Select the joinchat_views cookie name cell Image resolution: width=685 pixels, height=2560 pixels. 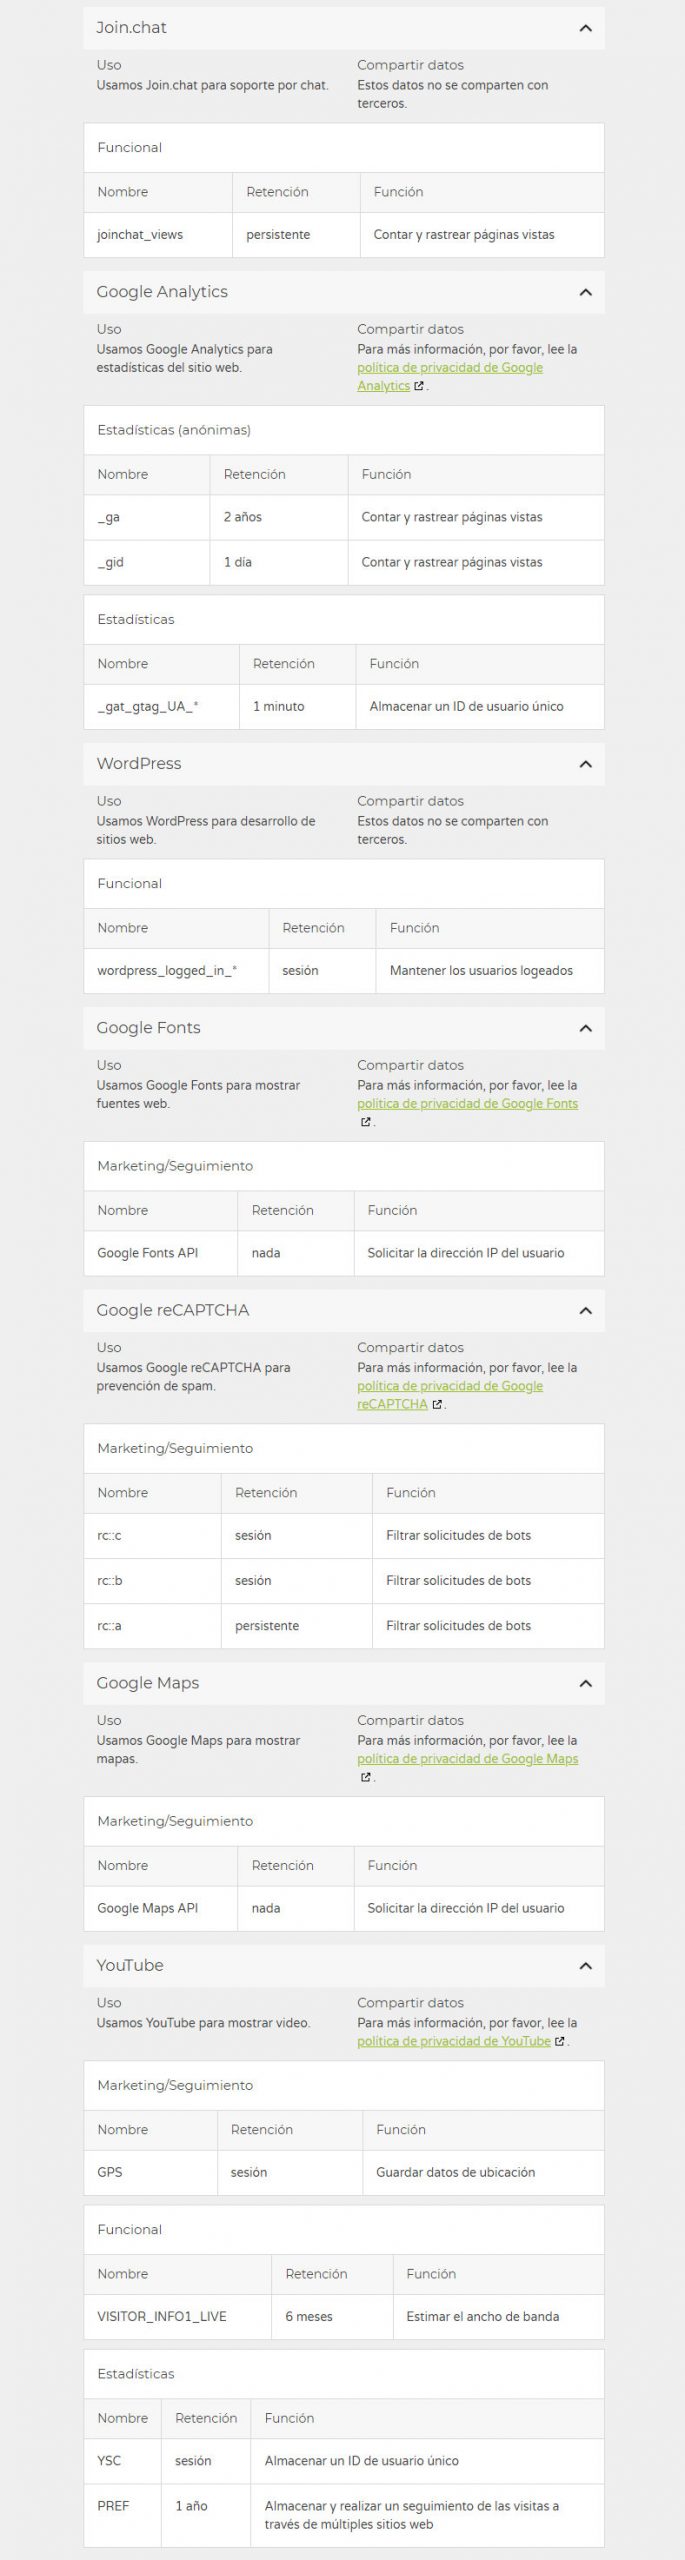click(158, 235)
